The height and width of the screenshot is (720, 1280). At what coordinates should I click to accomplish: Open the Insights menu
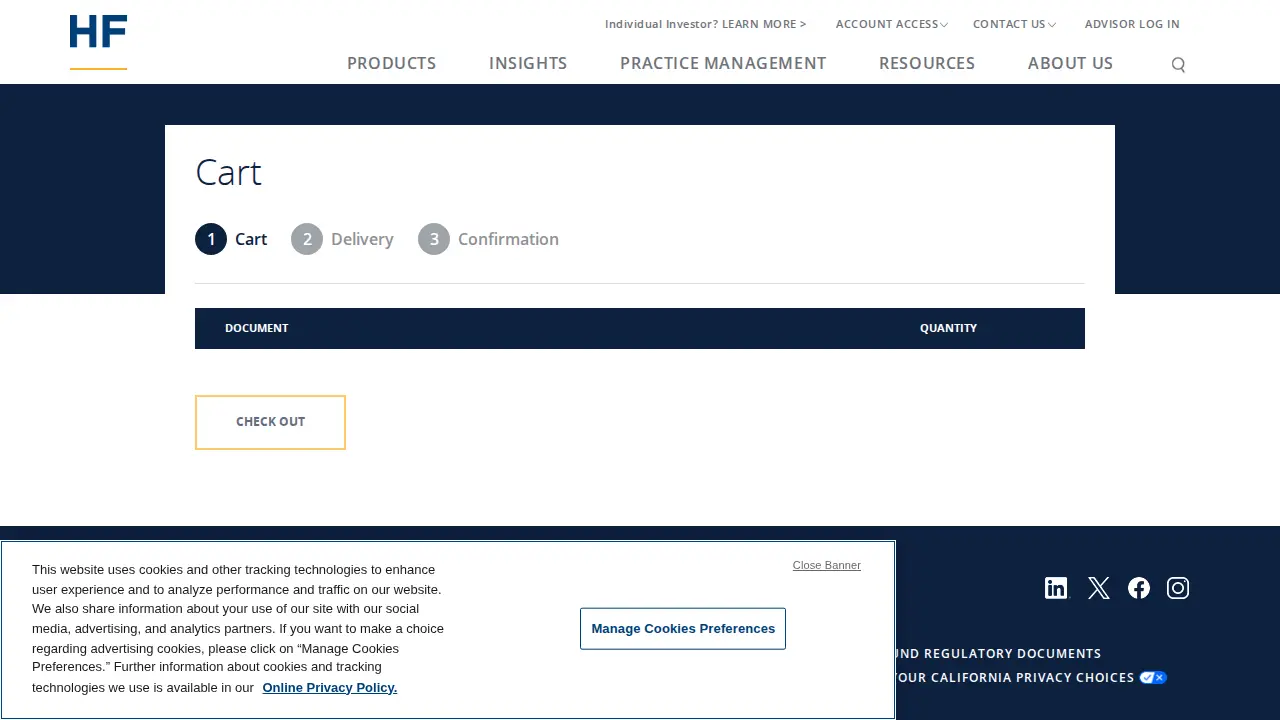click(x=528, y=63)
